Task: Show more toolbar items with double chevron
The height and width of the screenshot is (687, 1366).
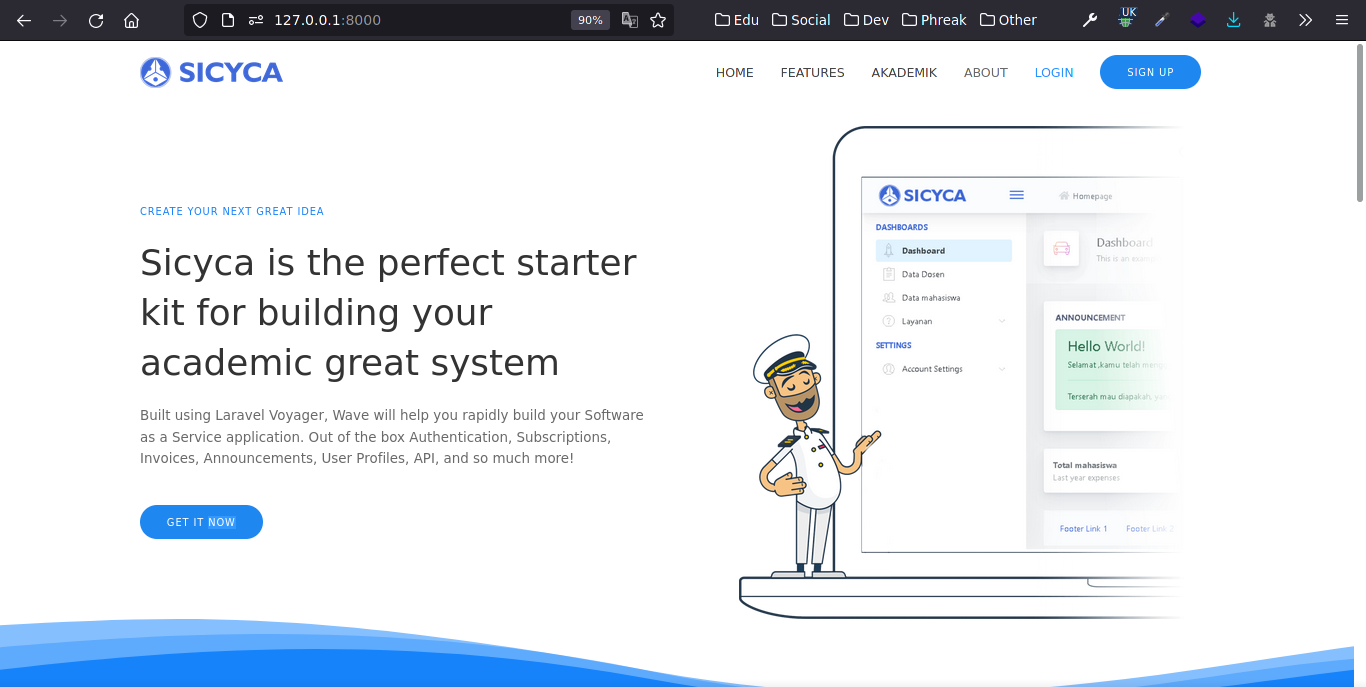Action: [x=1306, y=20]
